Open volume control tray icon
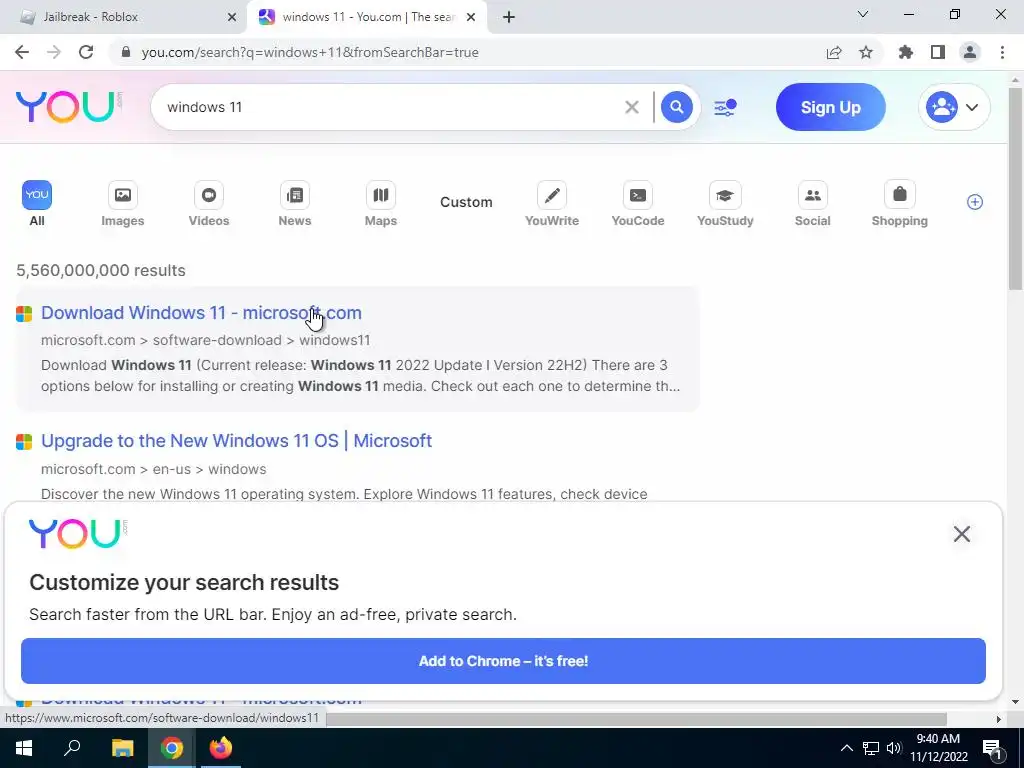 click(894, 748)
